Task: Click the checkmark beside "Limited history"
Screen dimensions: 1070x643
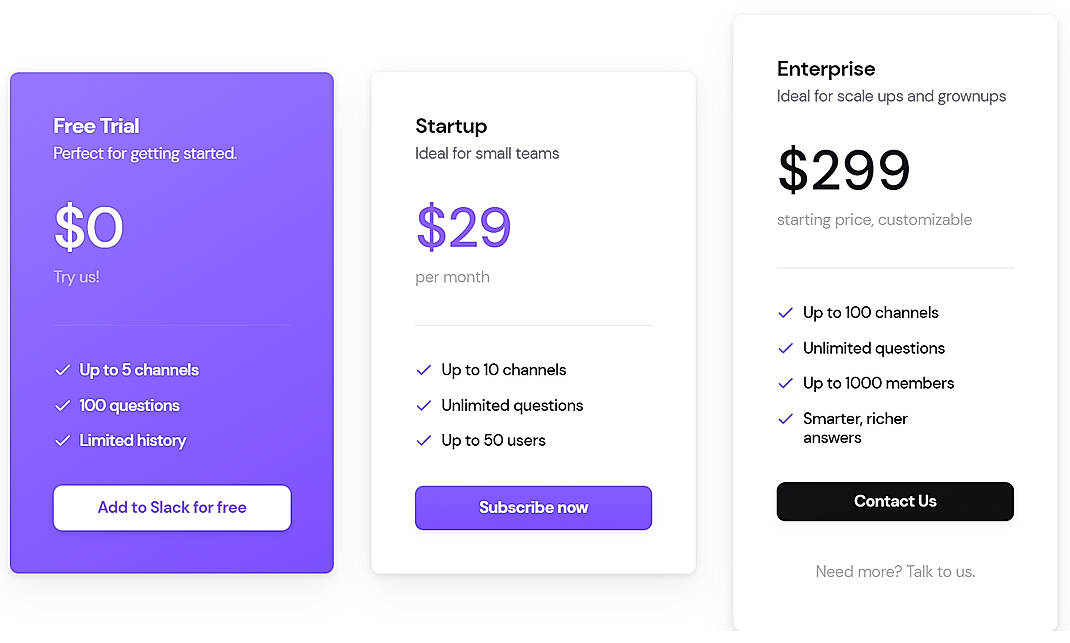Action: coord(61,440)
